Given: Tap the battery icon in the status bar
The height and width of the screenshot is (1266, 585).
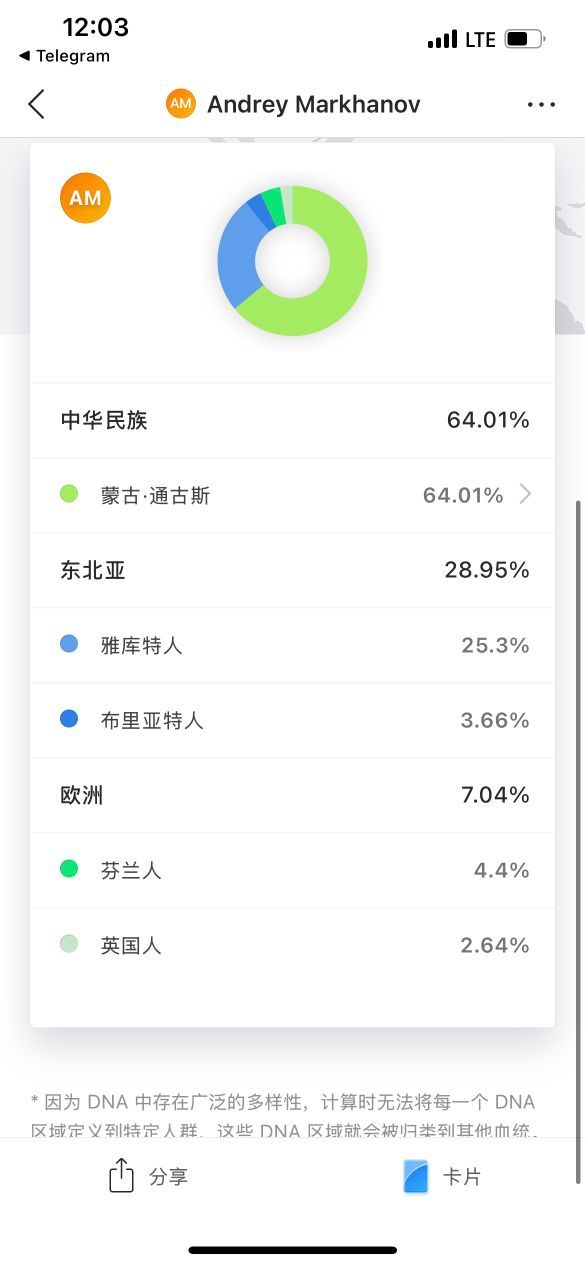Looking at the screenshot, I should click(x=525, y=39).
